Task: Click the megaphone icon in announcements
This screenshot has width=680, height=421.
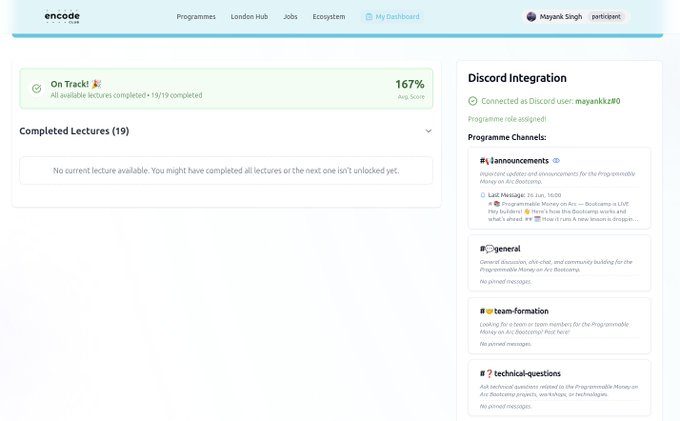Action: click(x=490, y=161)
